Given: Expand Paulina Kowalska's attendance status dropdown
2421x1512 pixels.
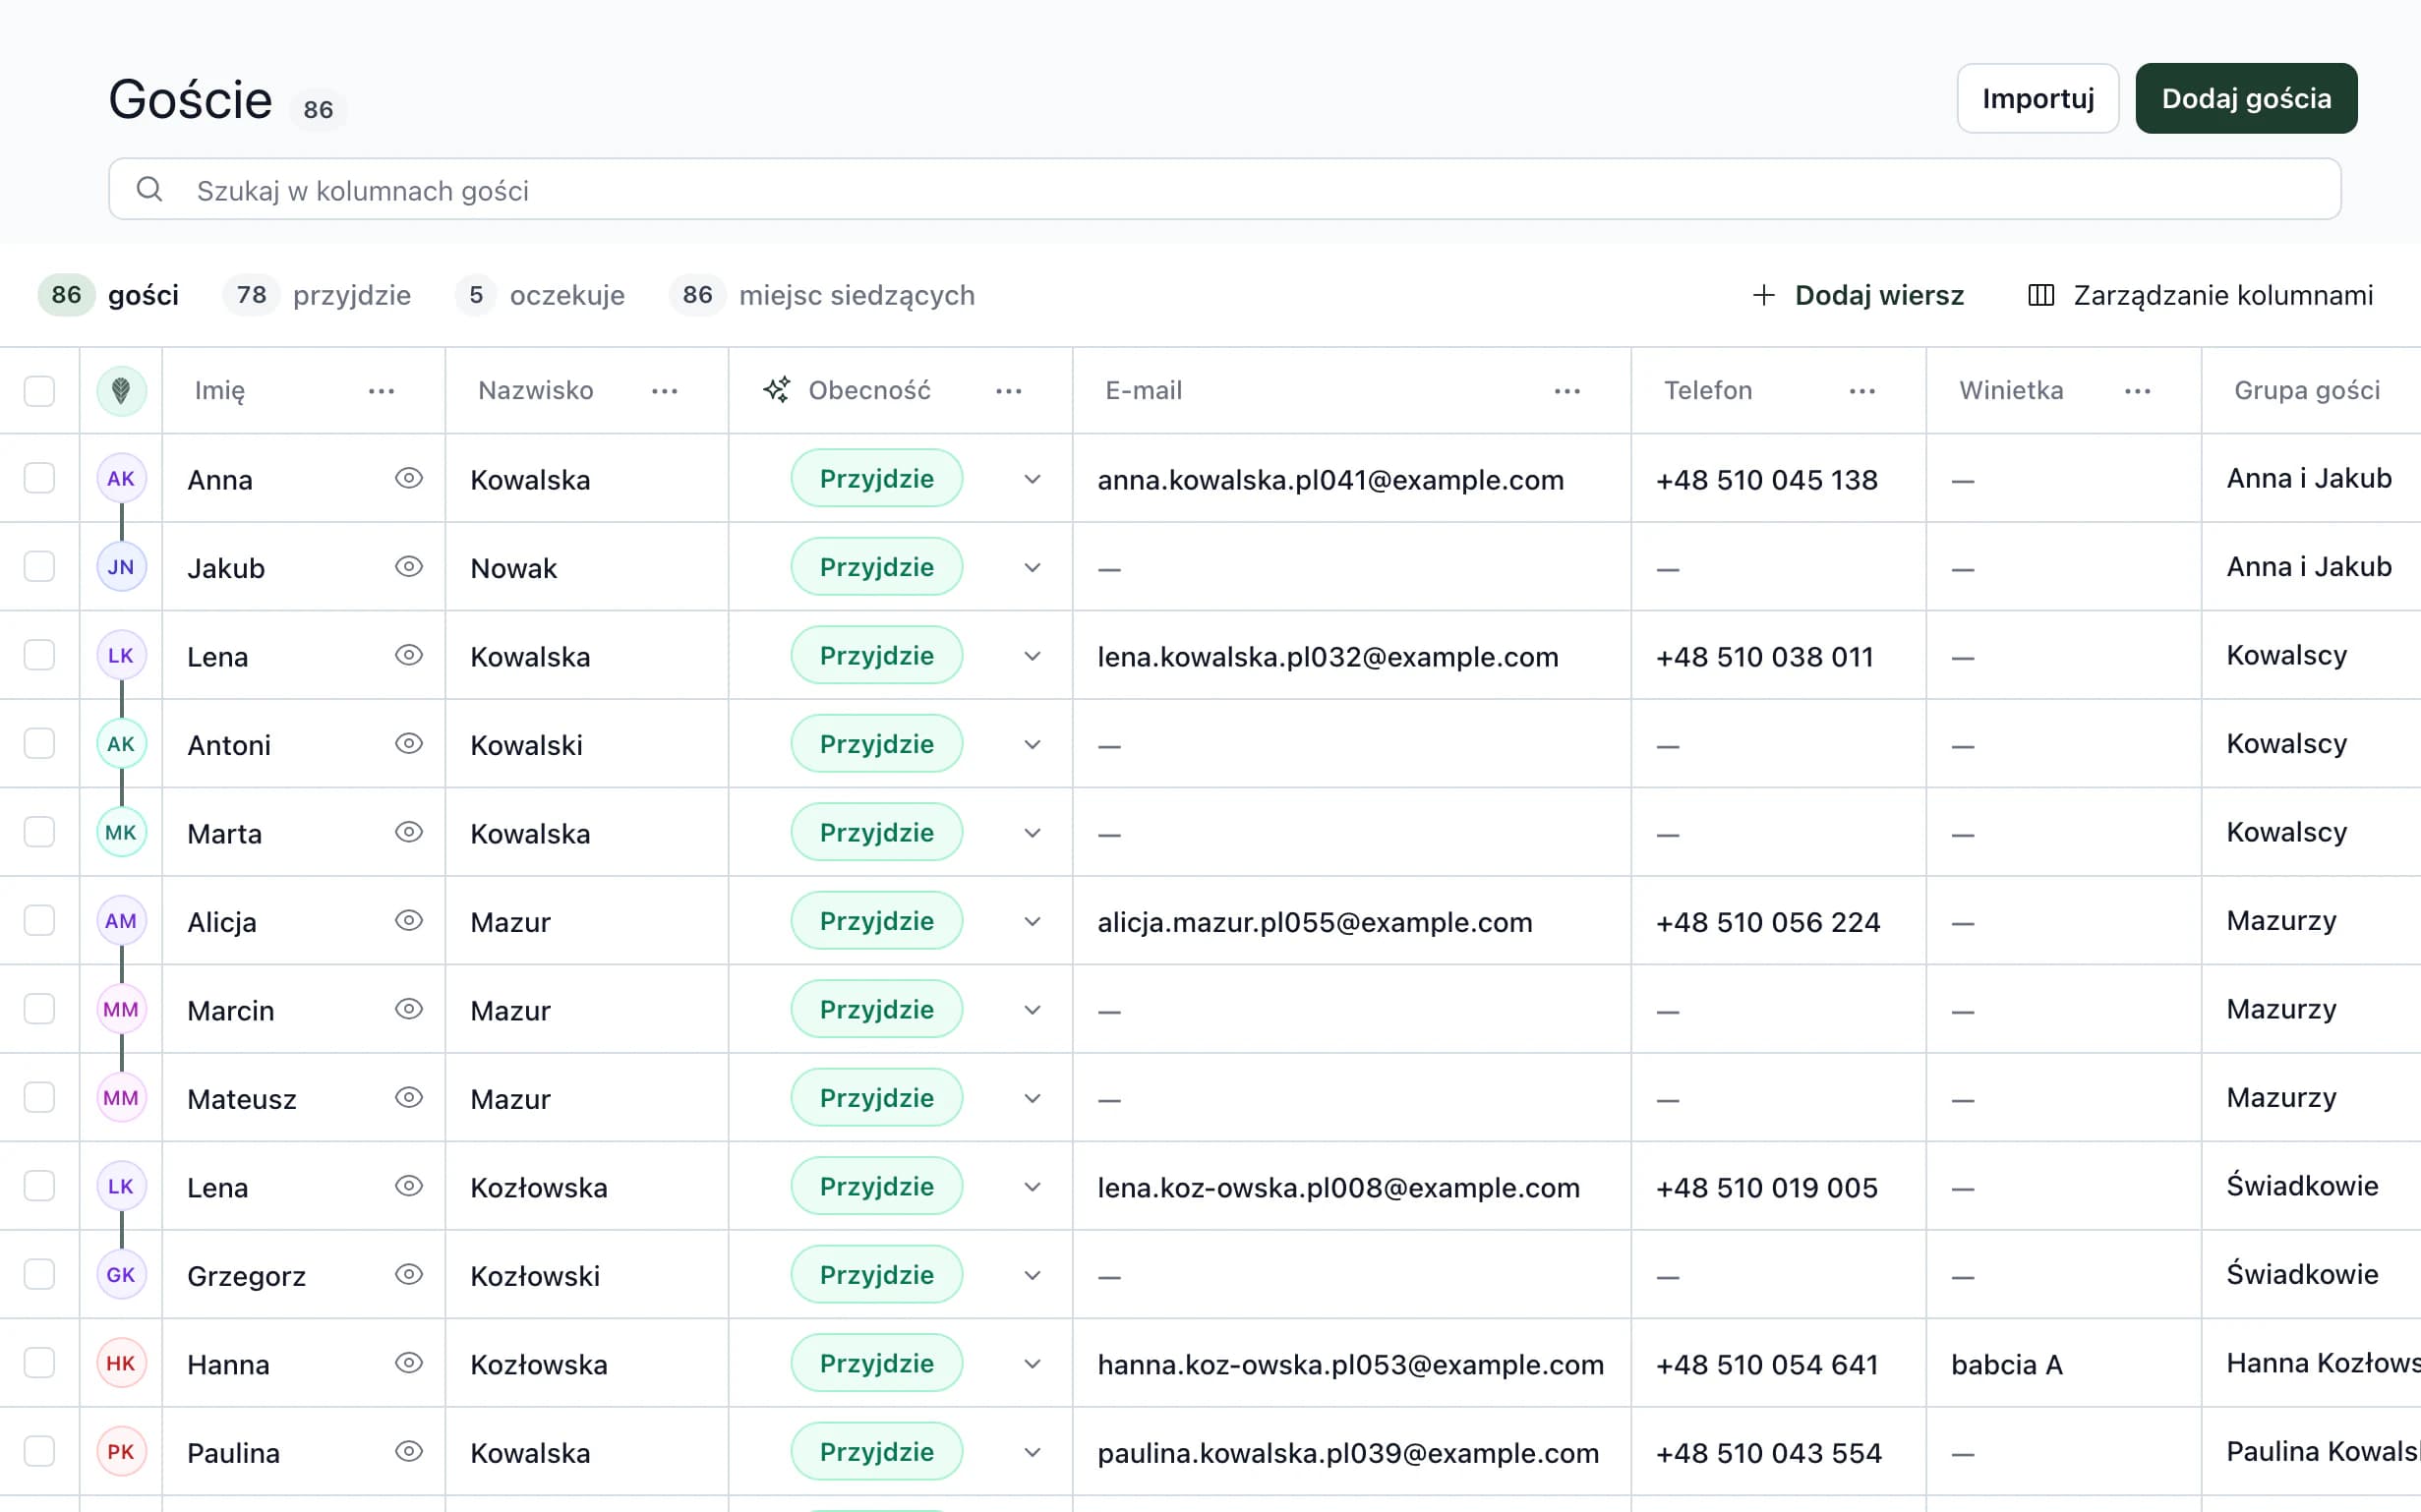Looking at the screenshot, I should tap(1032, 1452).
